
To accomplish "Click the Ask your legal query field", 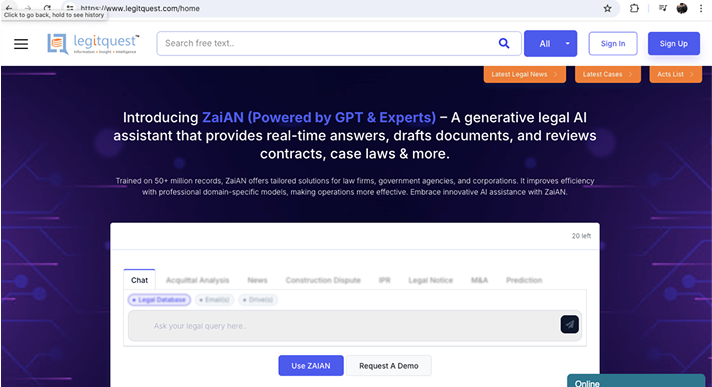I will [343, 326].
